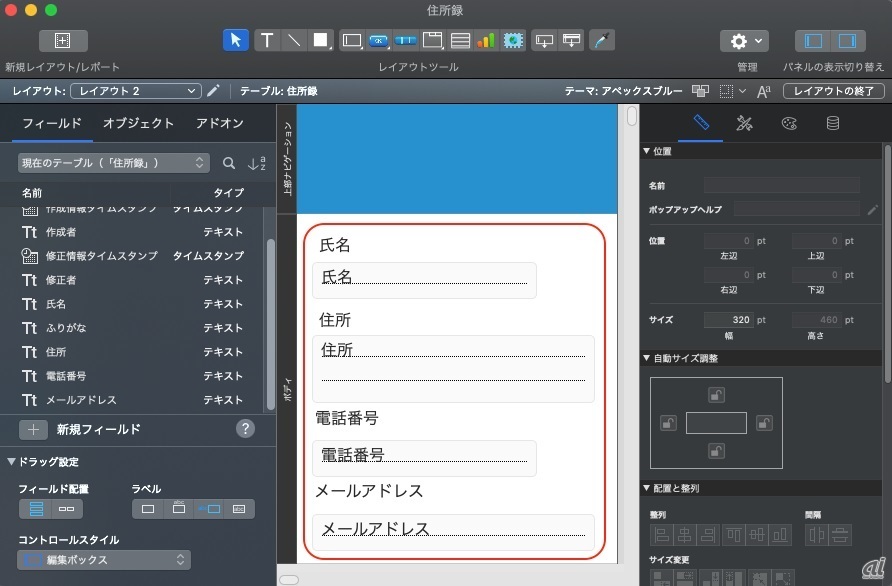
Task: Click the search fields magnifier icon
Action: [x=229, y=163]
